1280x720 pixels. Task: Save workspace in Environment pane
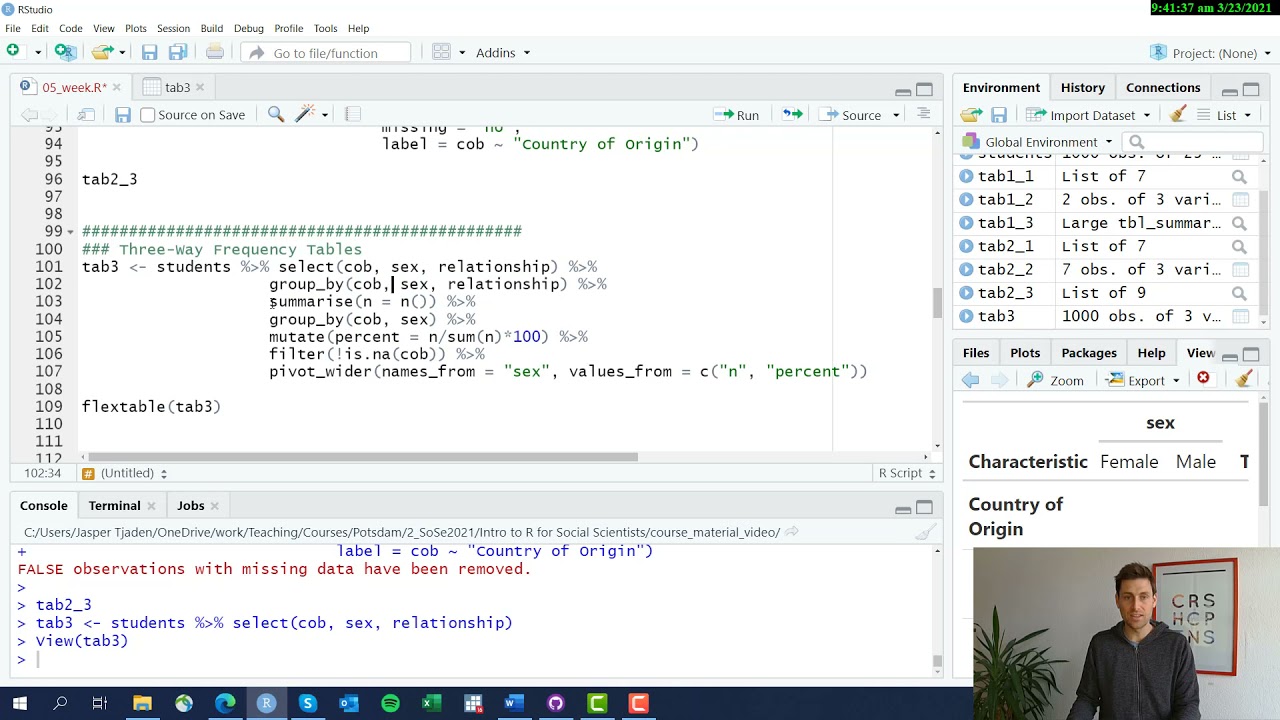click(x=998, y=115)
